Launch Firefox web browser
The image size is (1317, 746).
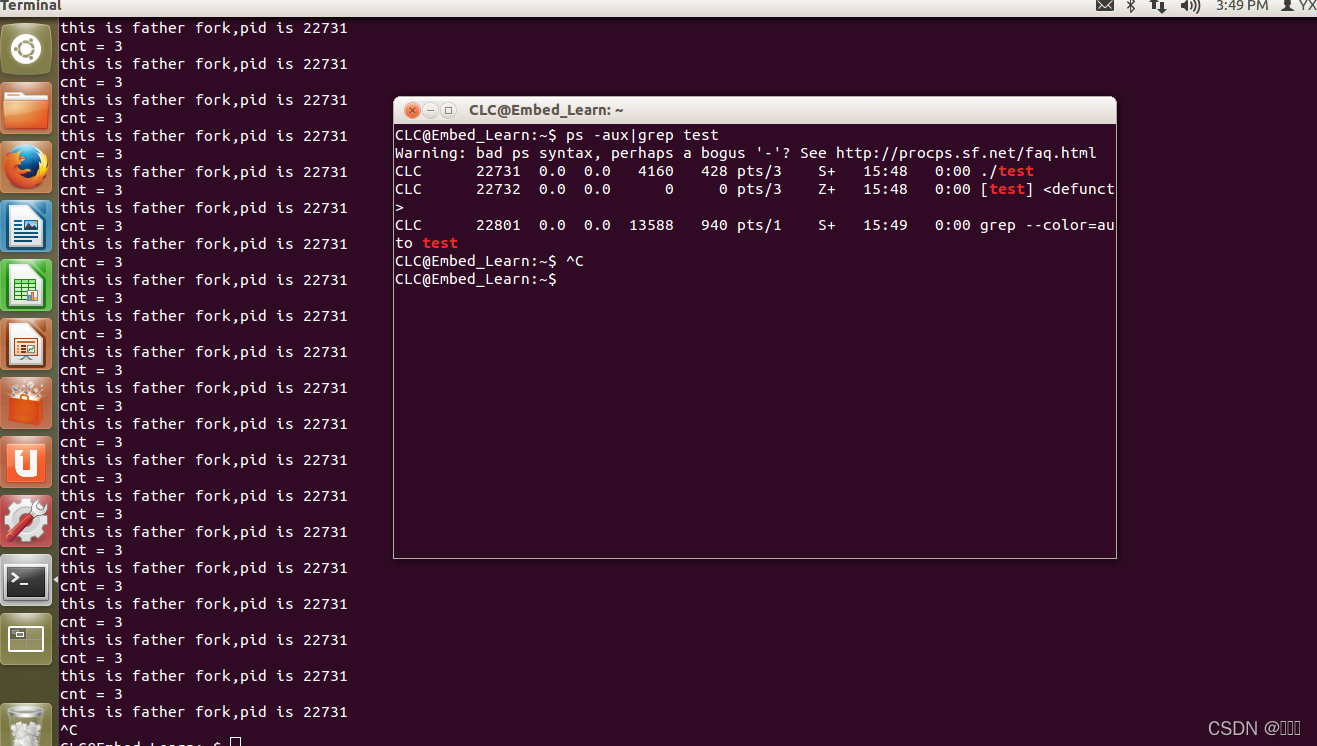(x=26, y=166)
